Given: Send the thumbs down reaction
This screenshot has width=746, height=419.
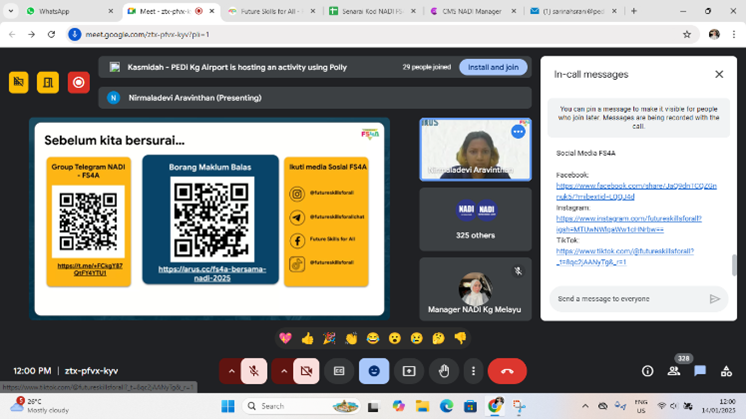Looking at the screenshot, I should click(460, 338).
